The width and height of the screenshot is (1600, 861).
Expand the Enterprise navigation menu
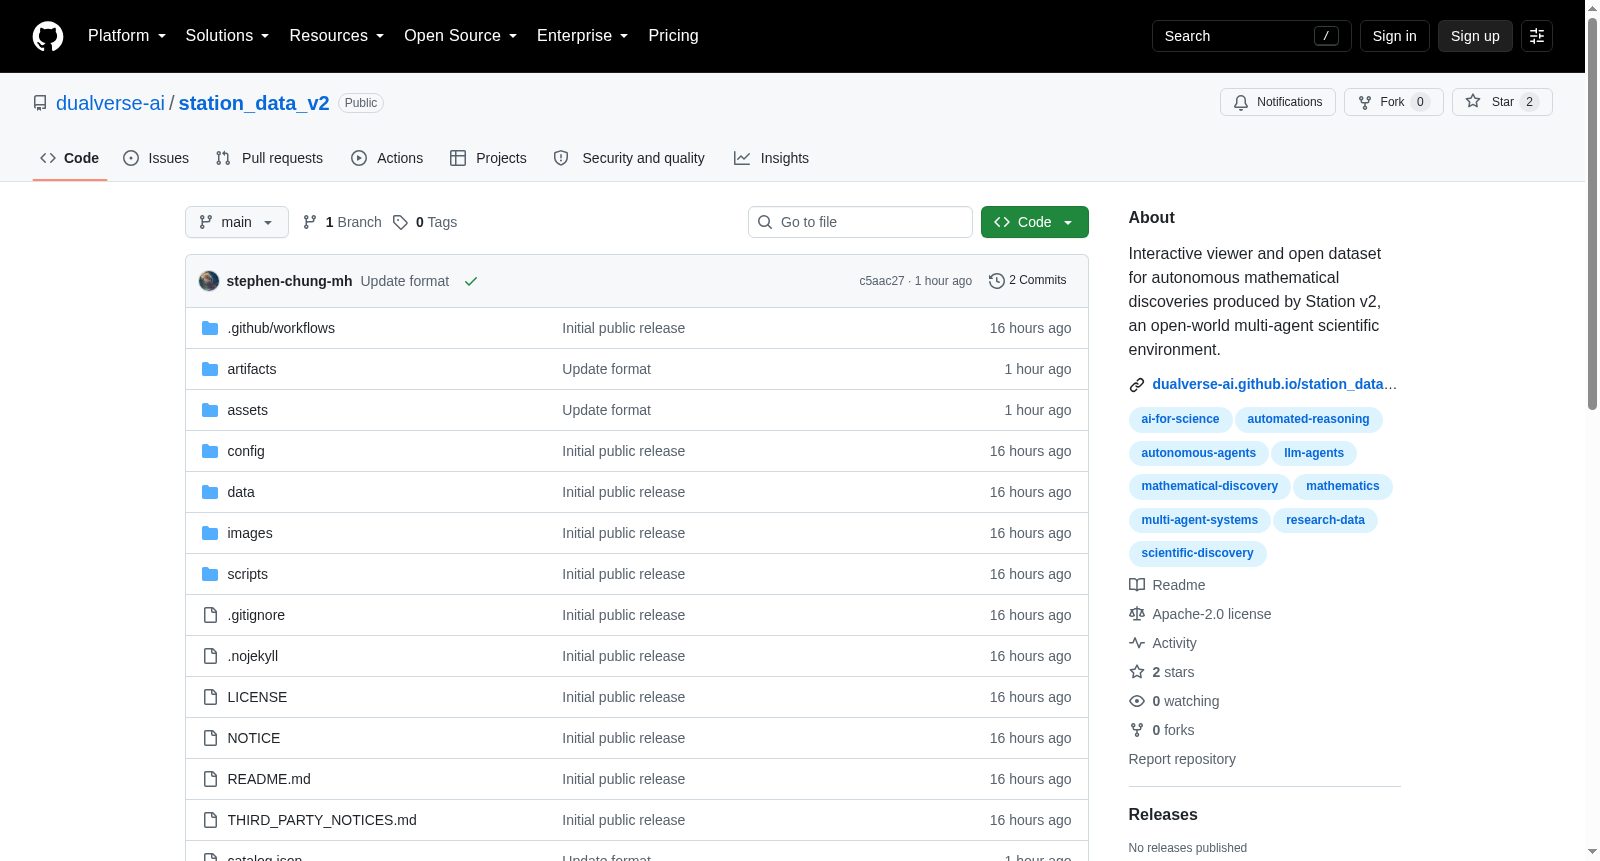pyautogui.click(x=582, y=36)
